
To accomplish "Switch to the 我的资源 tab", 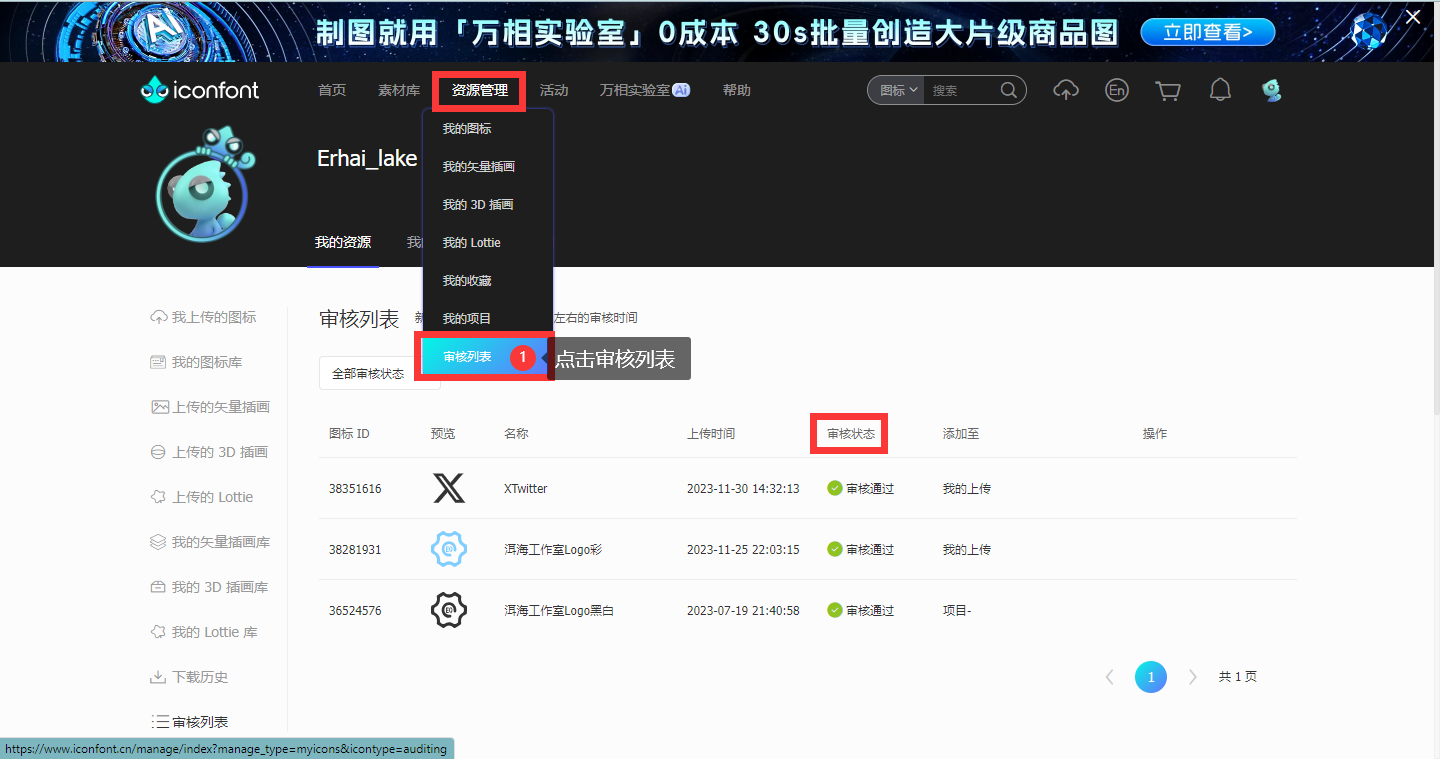I will (343, 242).
